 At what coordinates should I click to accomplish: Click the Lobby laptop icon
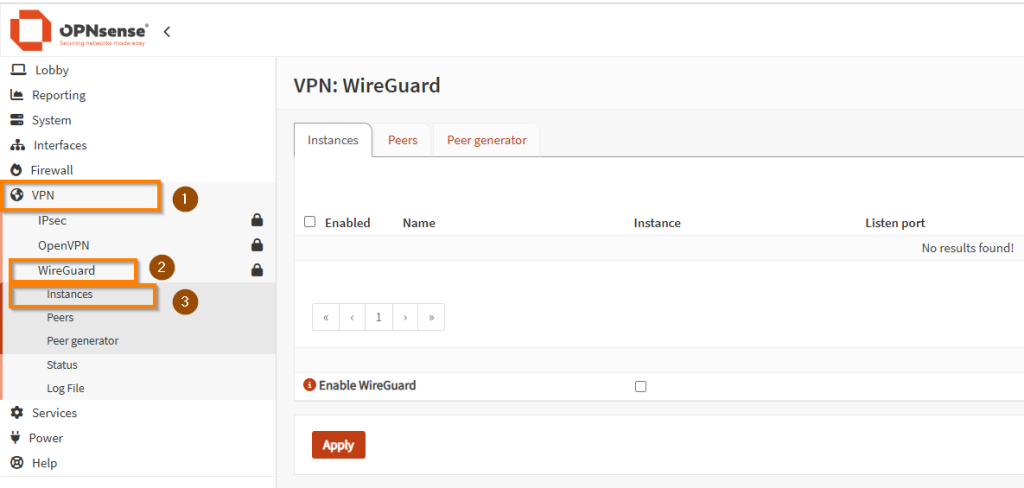tap(17, 70)
